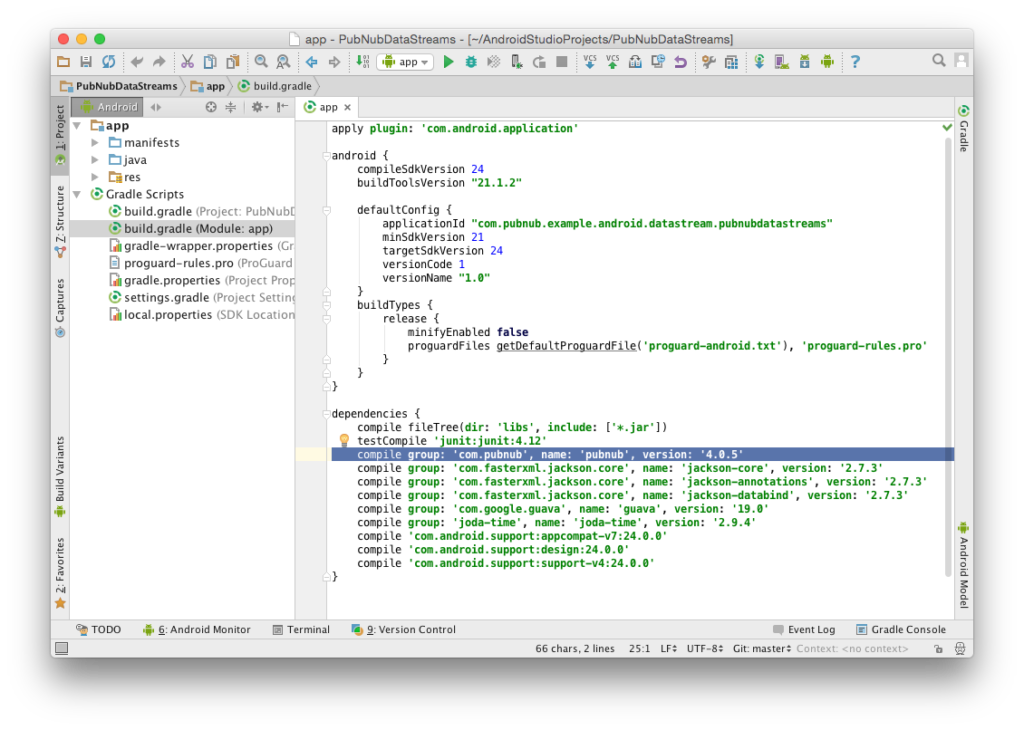This screenshot has height=730, width=1024.
Task: Click the Stop square icon
Action: point(561,62)
